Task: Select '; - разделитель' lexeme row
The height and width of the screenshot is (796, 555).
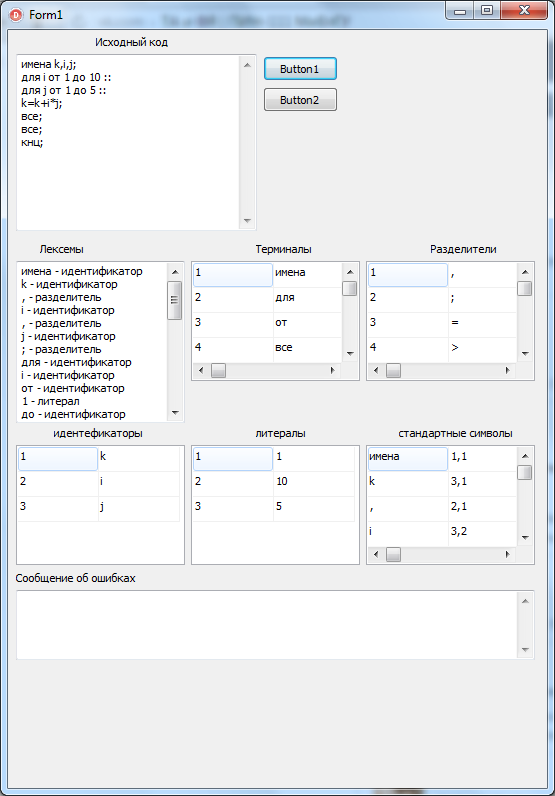Action: [x=61, y=349]
